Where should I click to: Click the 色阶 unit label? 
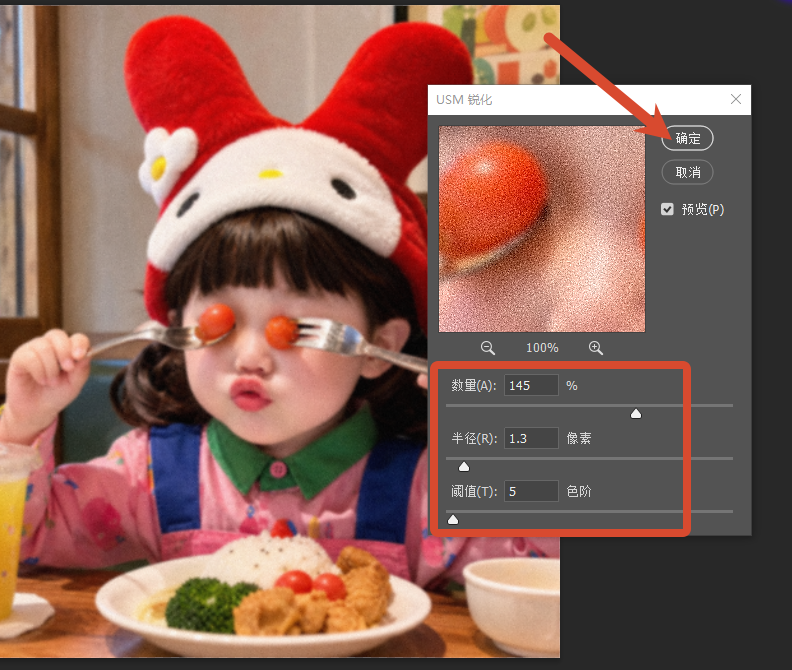579,491
